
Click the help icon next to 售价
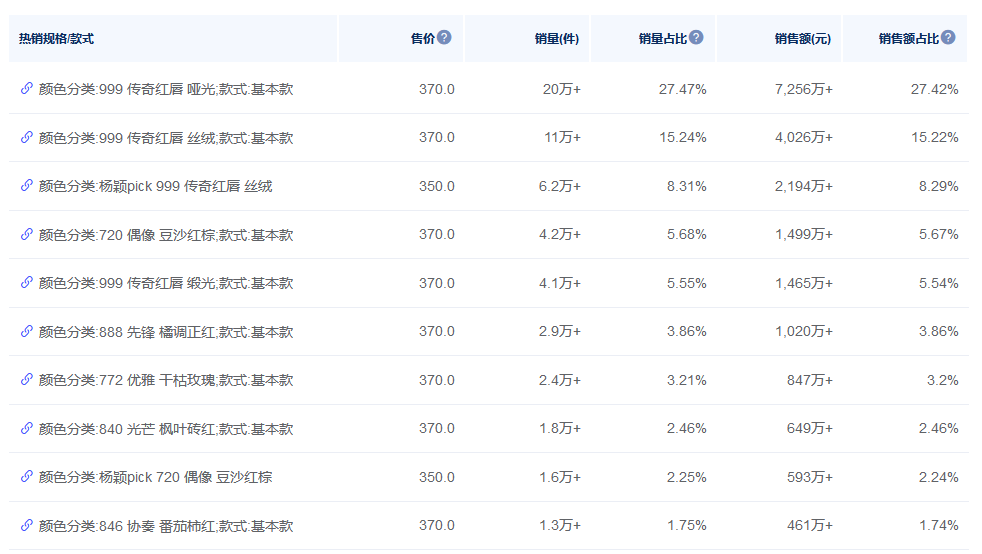coord(444,38)
